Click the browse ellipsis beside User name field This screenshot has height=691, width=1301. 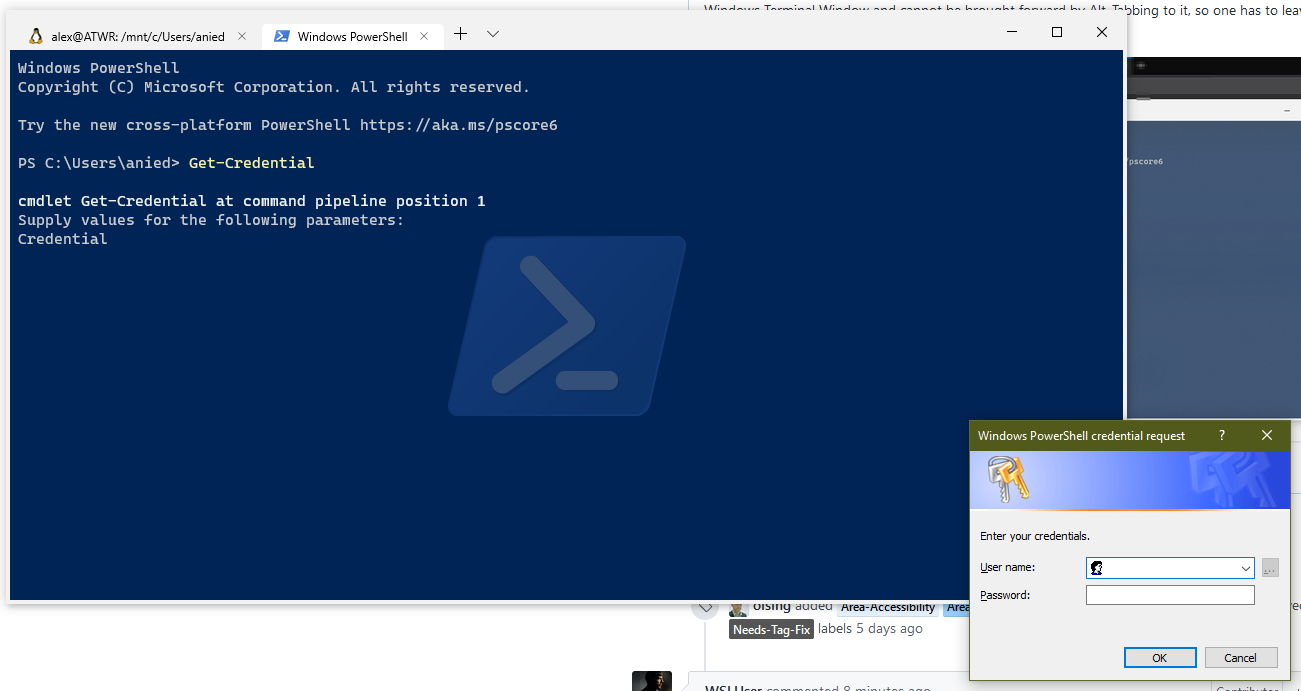[x=1269, y=567]
